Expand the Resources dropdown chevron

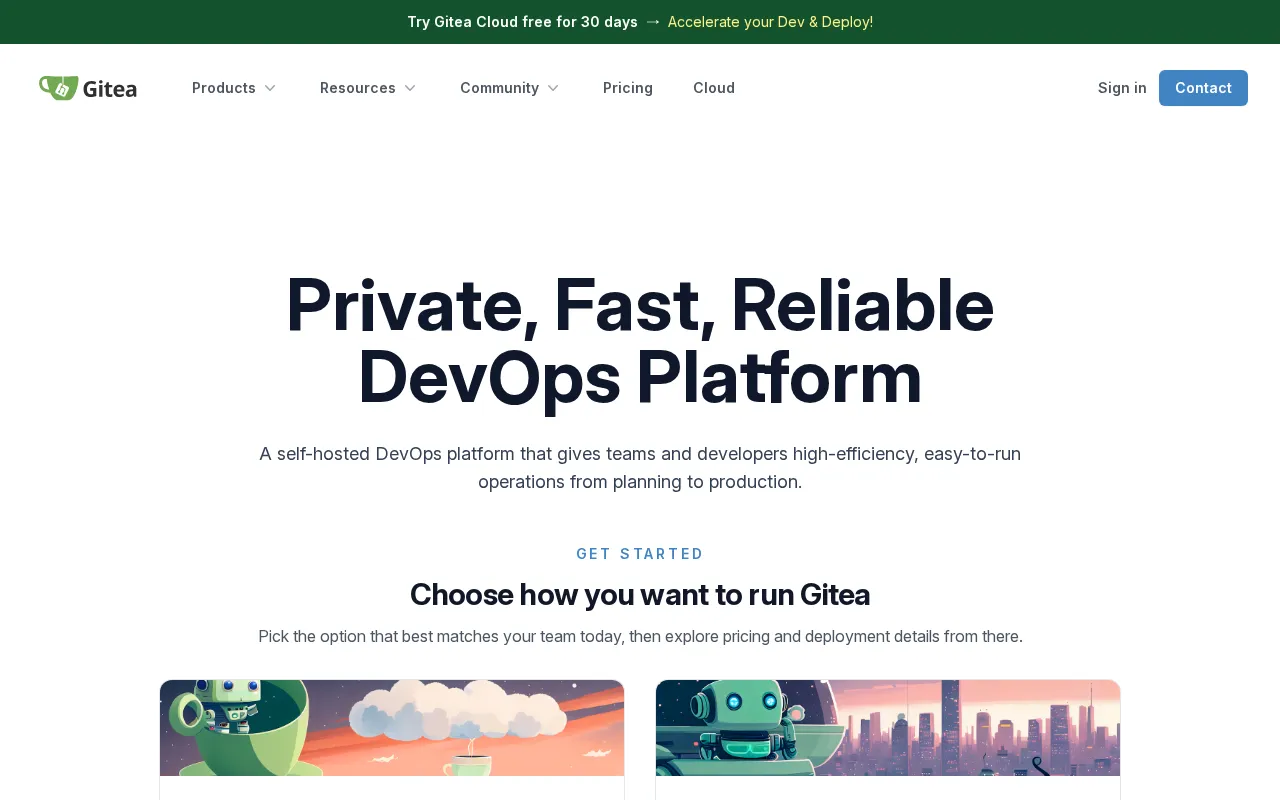click(410, 88)
